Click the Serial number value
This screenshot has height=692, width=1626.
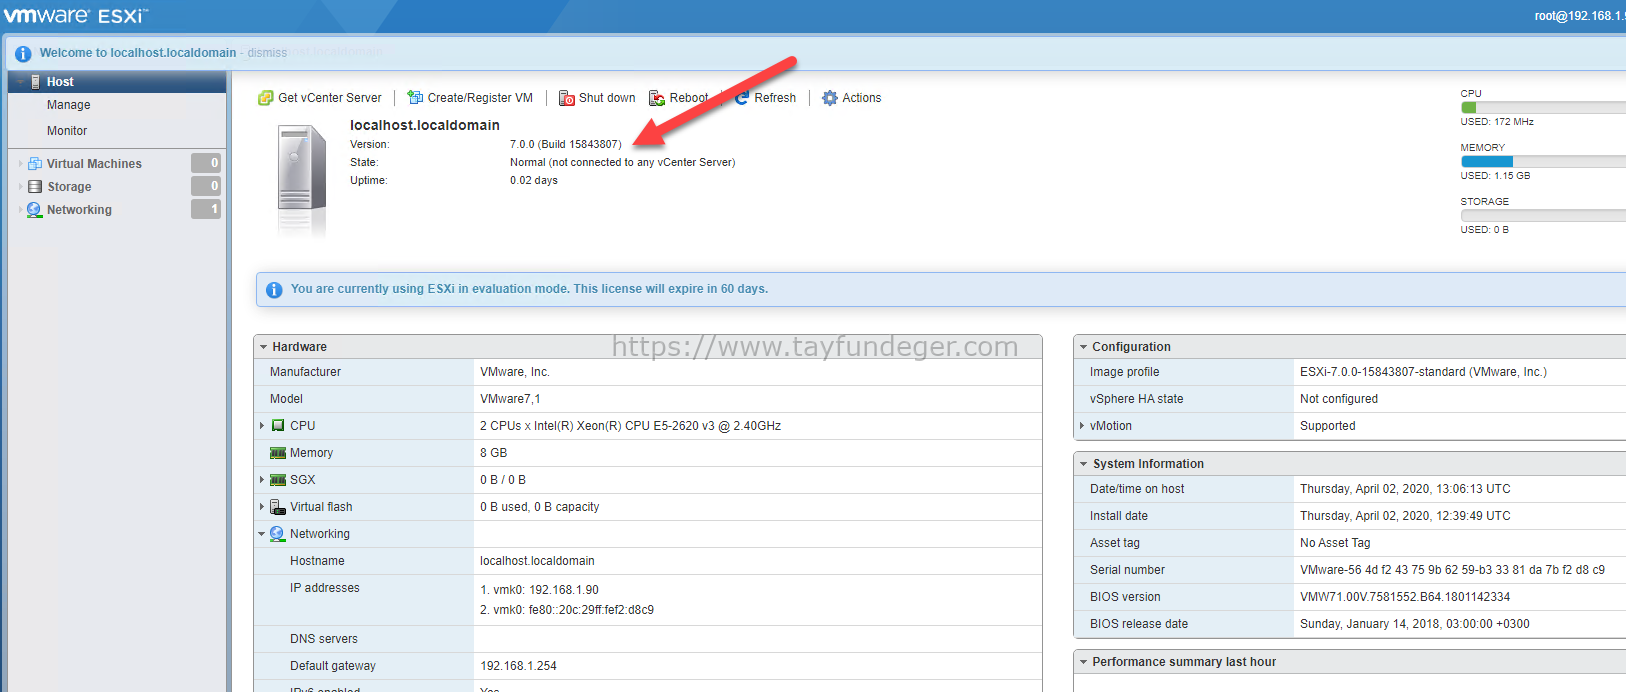point(1452,570)
